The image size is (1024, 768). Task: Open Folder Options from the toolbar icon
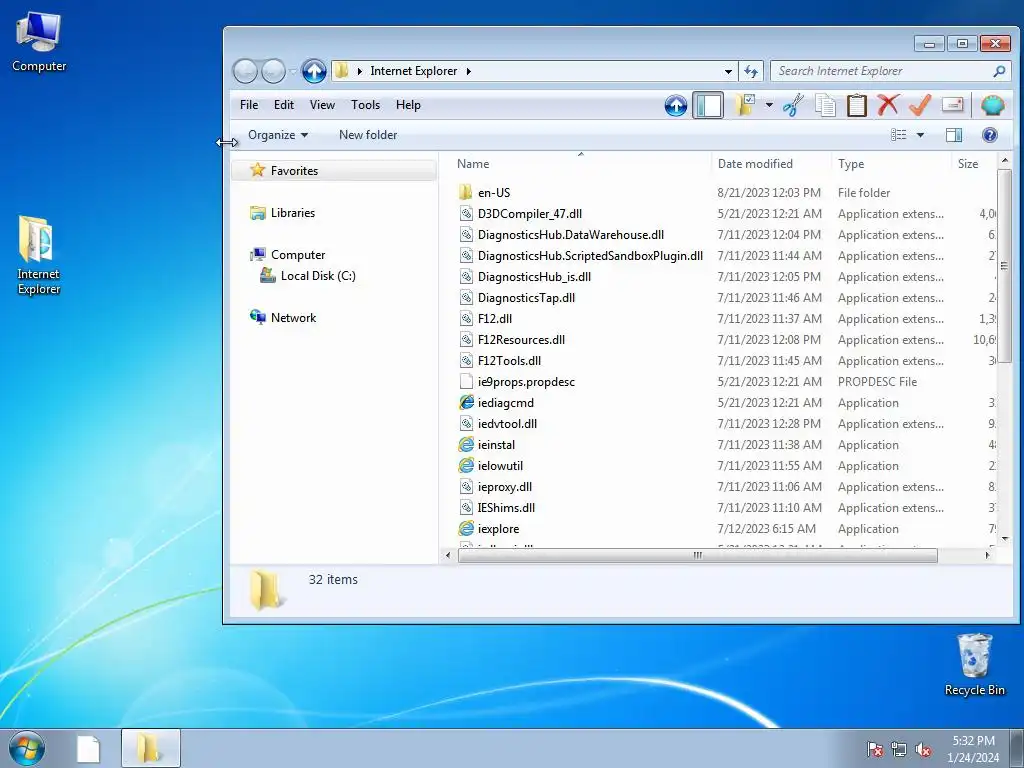(745, 105)
